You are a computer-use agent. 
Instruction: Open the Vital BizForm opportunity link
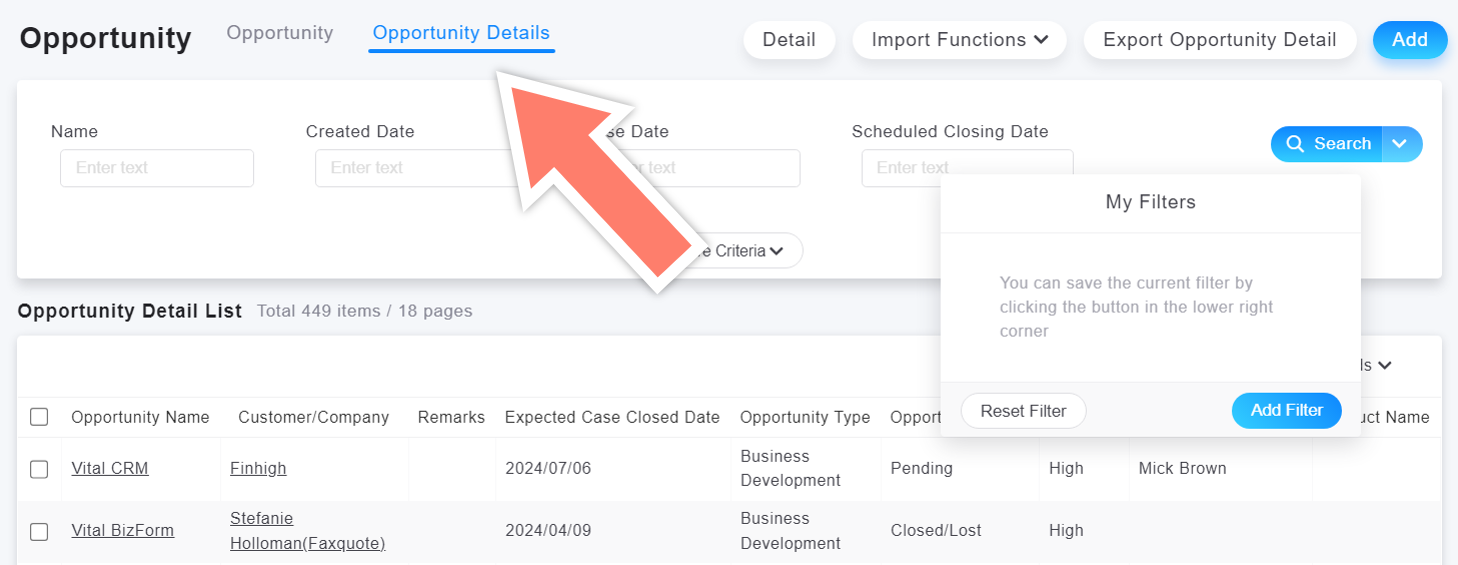(x=122, y=531)
